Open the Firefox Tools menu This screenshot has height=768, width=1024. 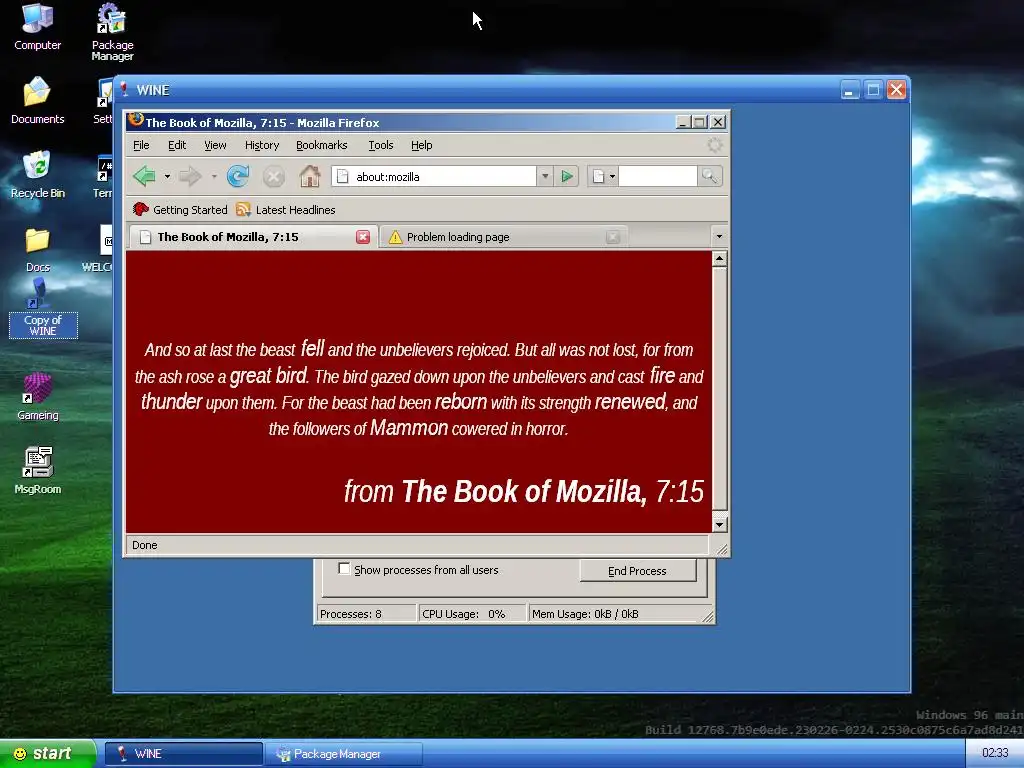[x=381, y=145]
